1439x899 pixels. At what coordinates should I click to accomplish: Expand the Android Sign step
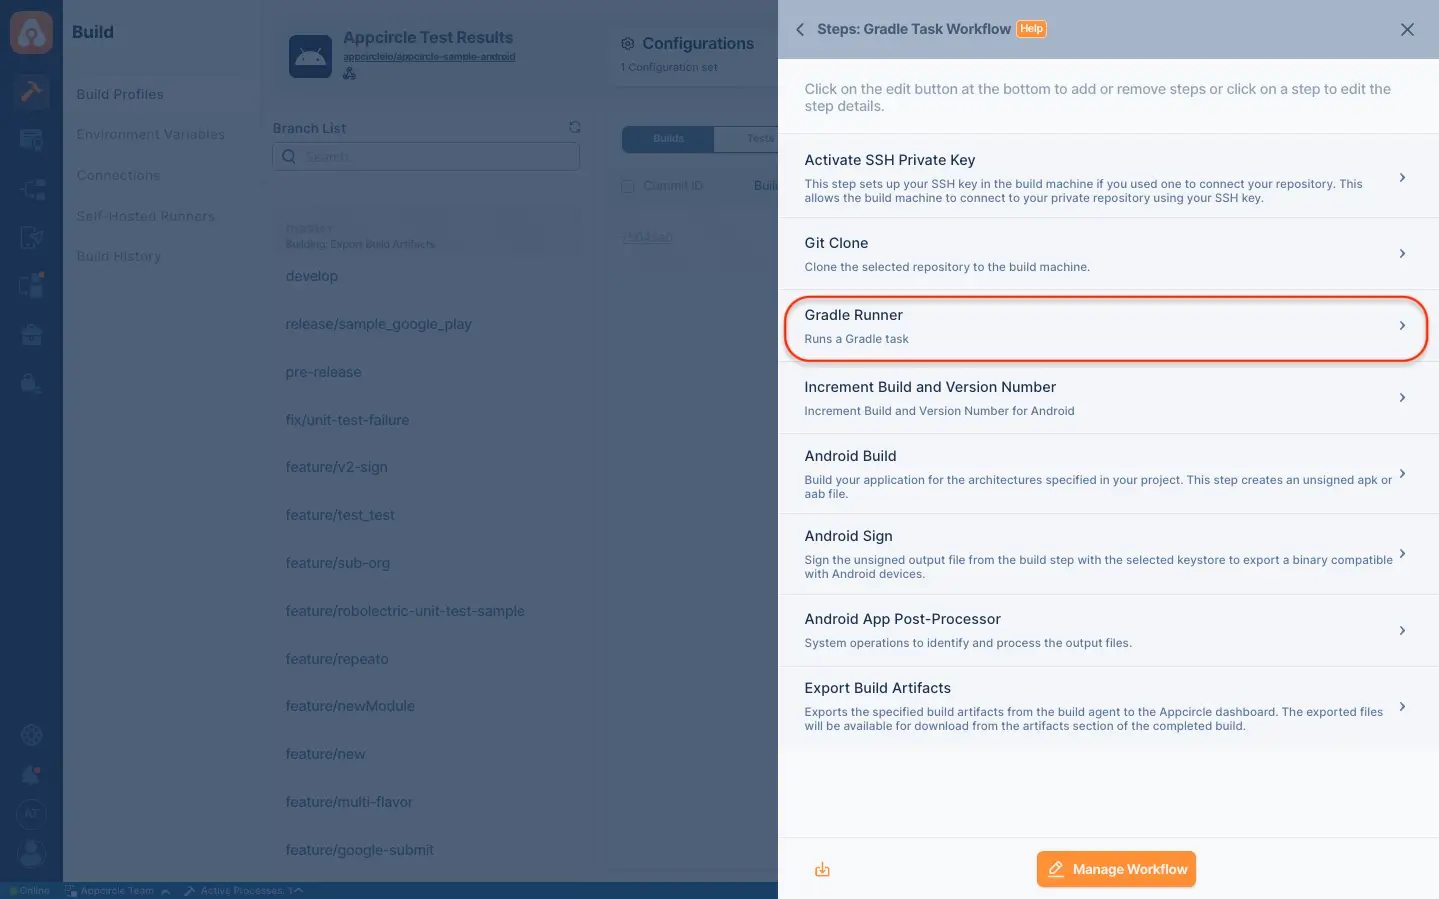[1402, 554]
